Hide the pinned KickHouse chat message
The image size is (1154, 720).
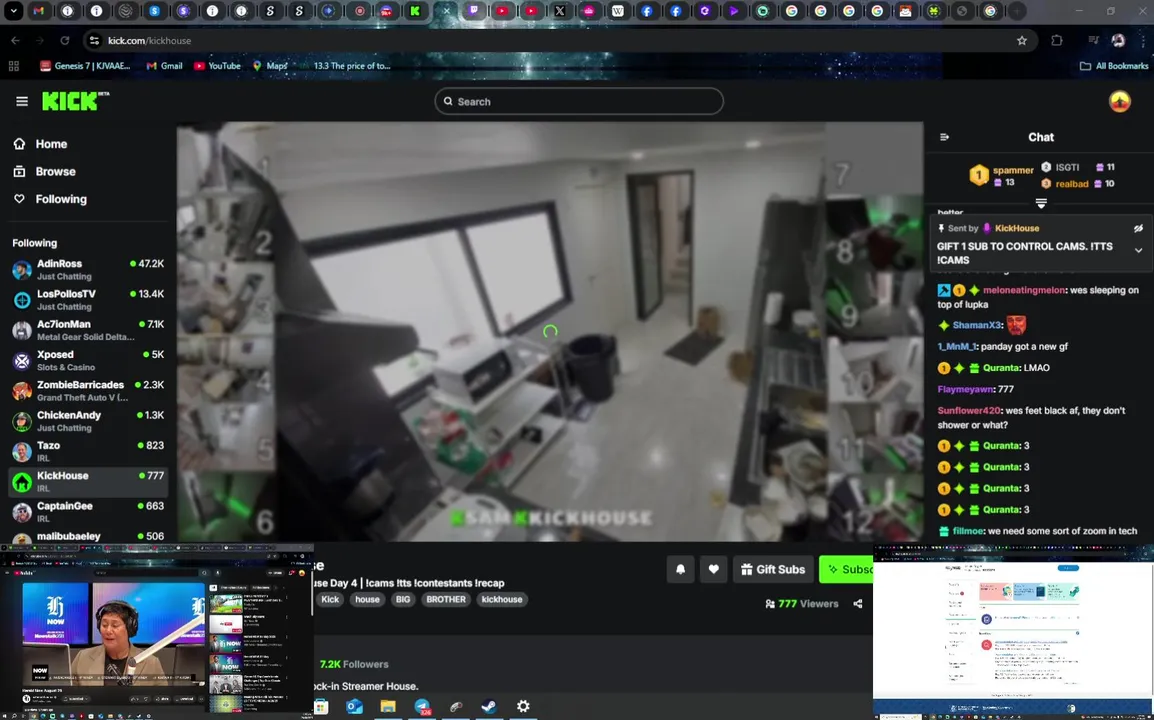[x=1138, y=228]
